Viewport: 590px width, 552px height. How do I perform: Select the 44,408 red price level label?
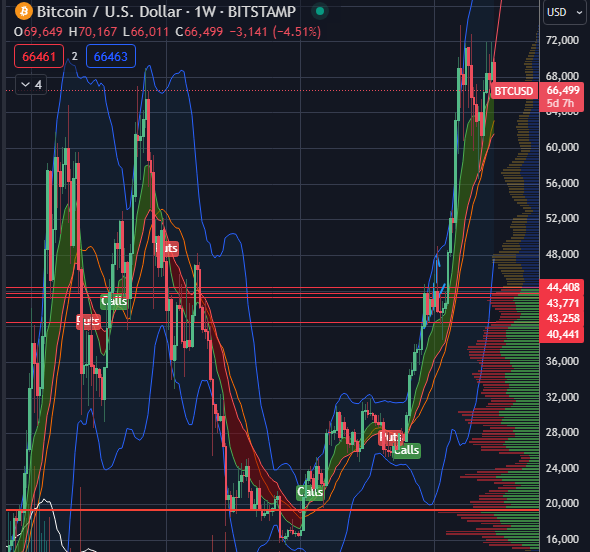(562, 287)
